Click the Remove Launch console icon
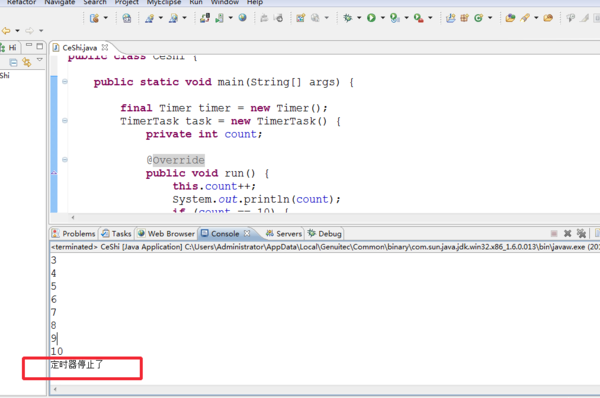 567,233
